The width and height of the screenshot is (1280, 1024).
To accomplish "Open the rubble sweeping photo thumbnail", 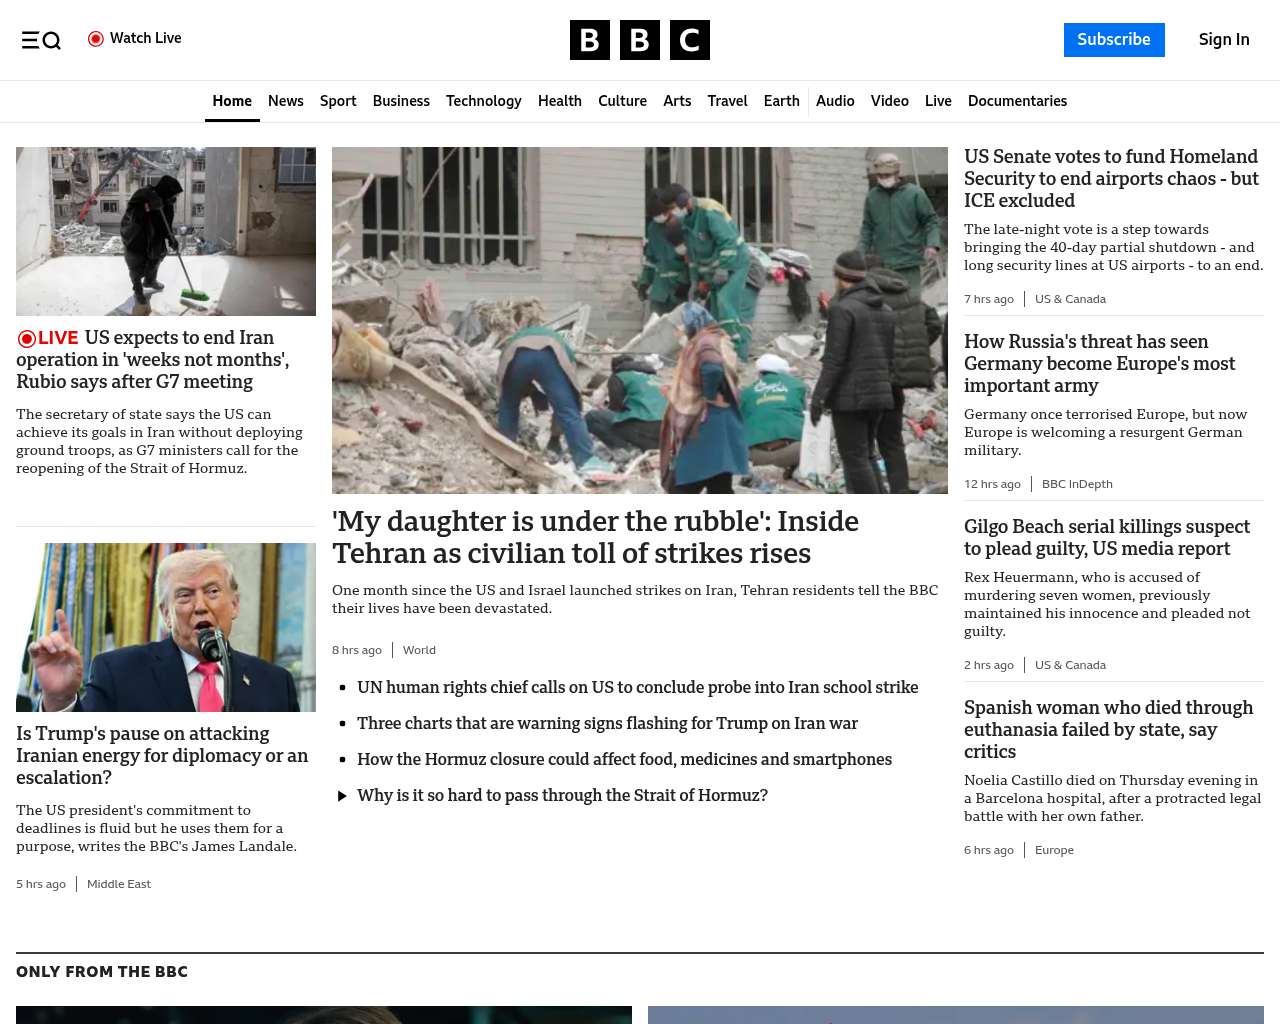I will pyautogui.click(x=166, y=231).
